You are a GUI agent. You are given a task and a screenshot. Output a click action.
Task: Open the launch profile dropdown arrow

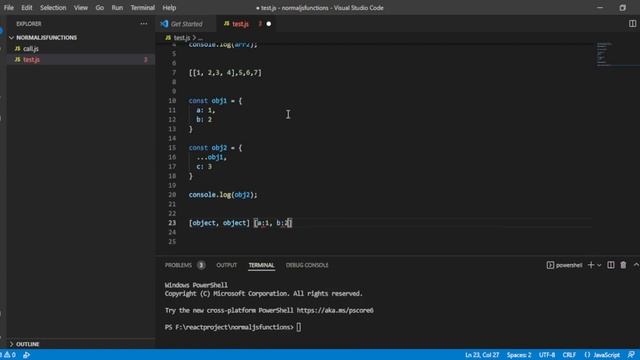pos(599,265)
